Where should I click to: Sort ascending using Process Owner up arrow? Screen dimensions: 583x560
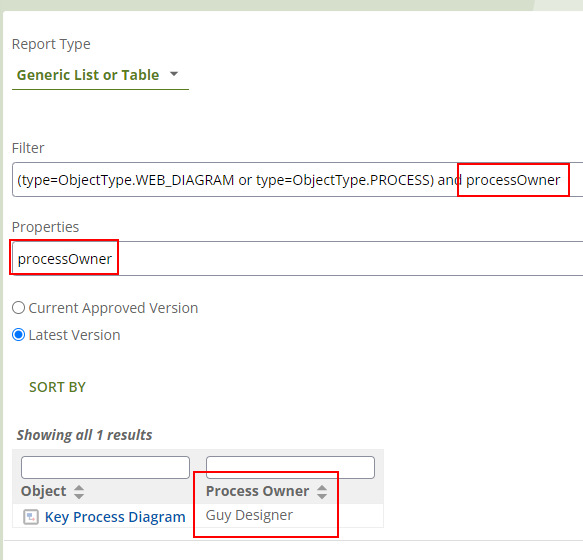tap(322, 488)
